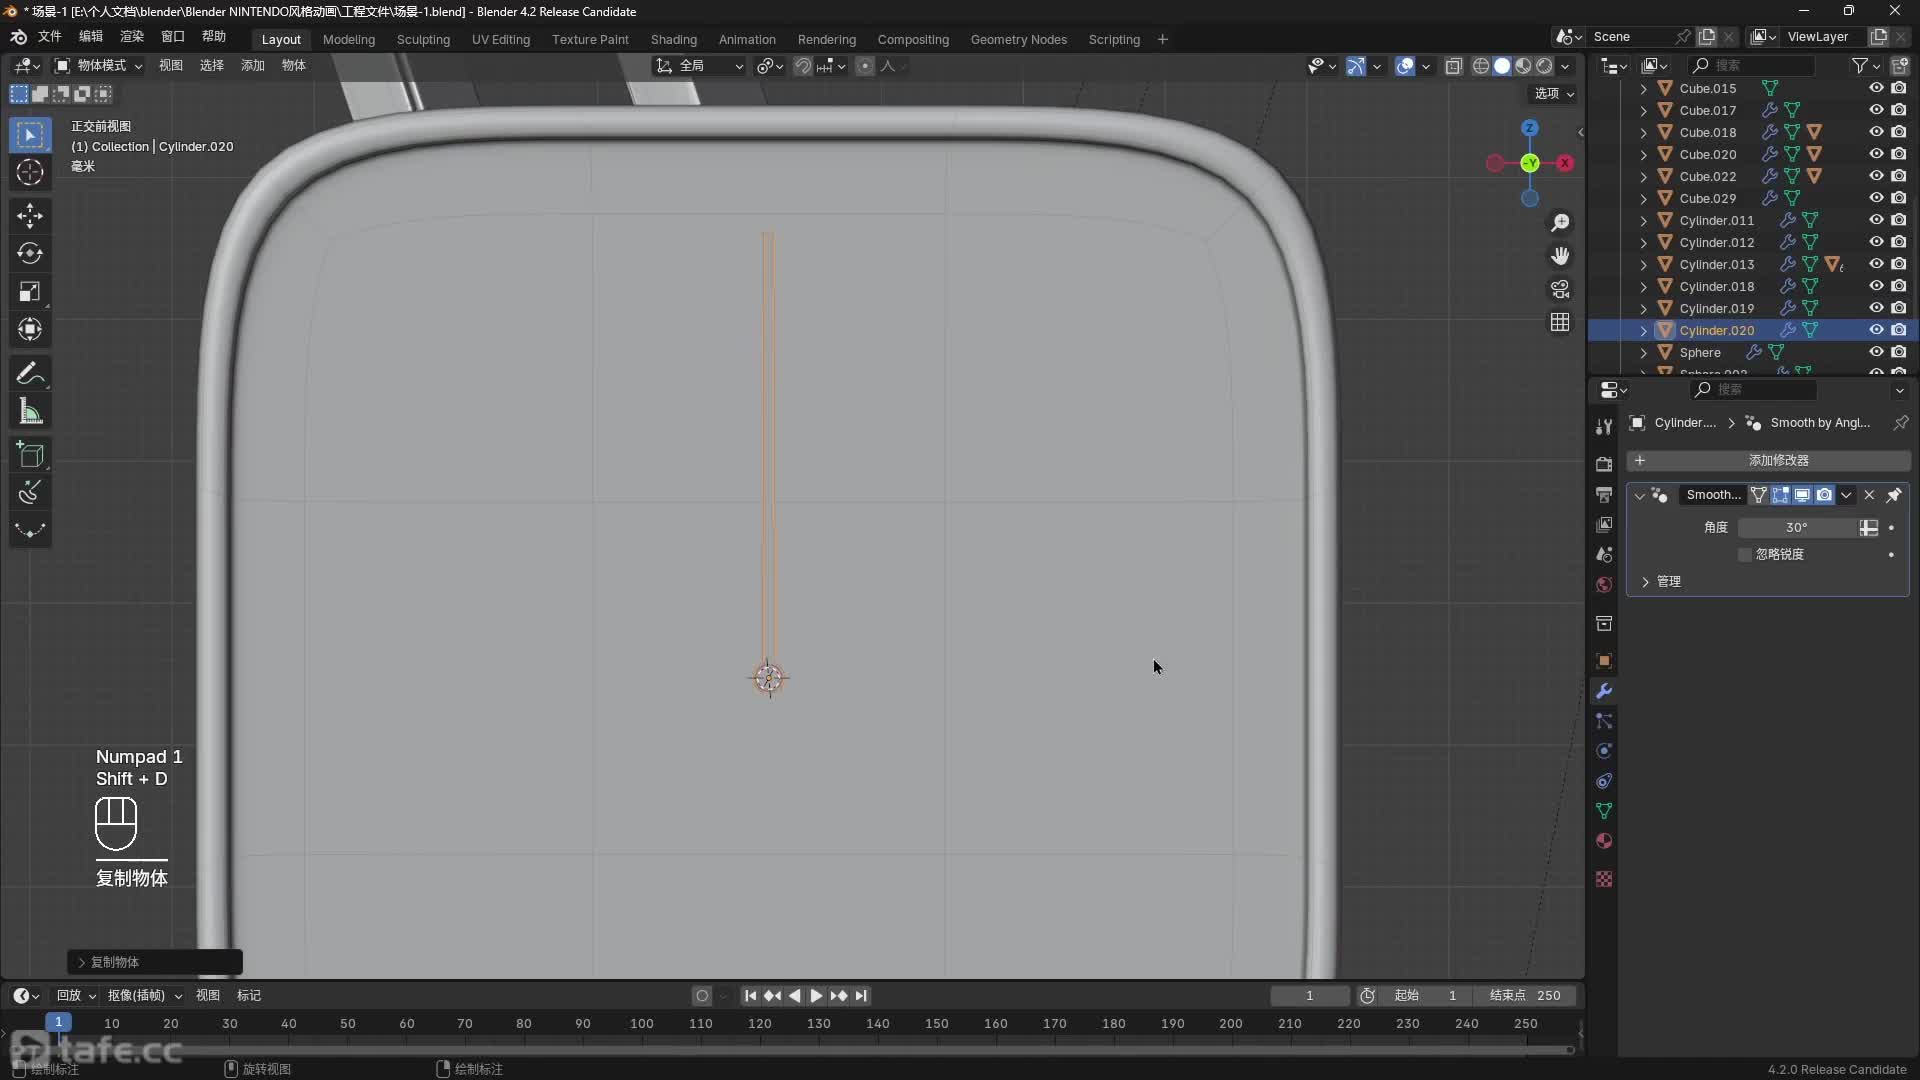Open the Texture properties tab
The image size is (1920, 1080).
click(1604, 879)
